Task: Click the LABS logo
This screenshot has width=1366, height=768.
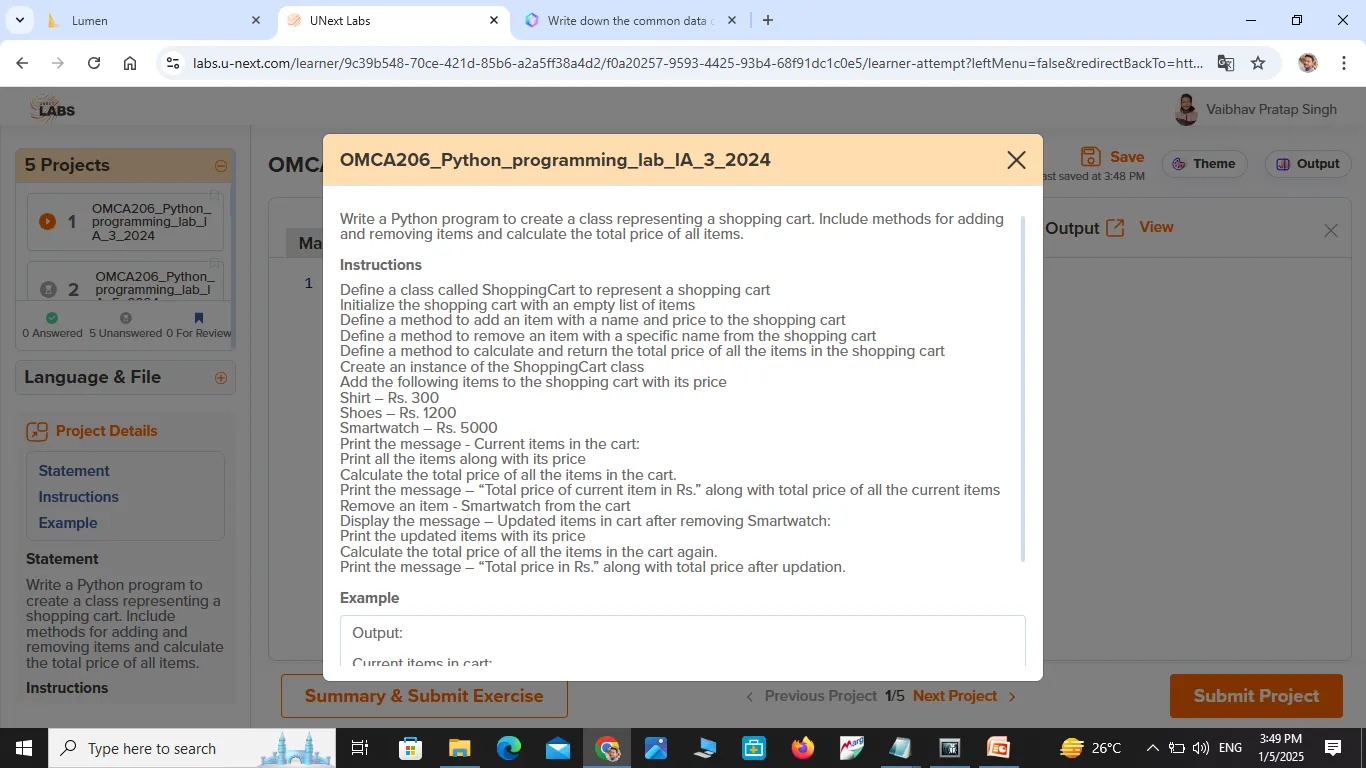Action: [x=52, y=108]
